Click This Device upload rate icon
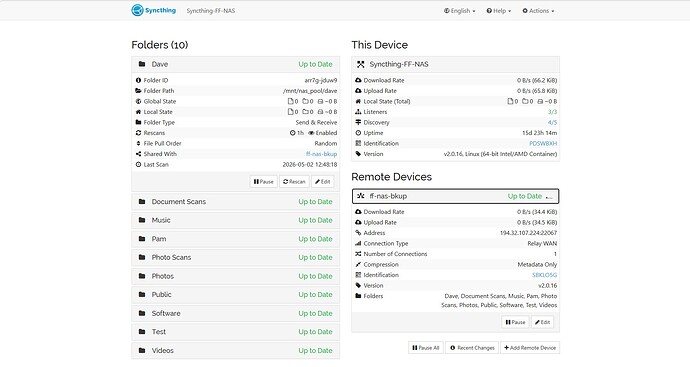 358,91
